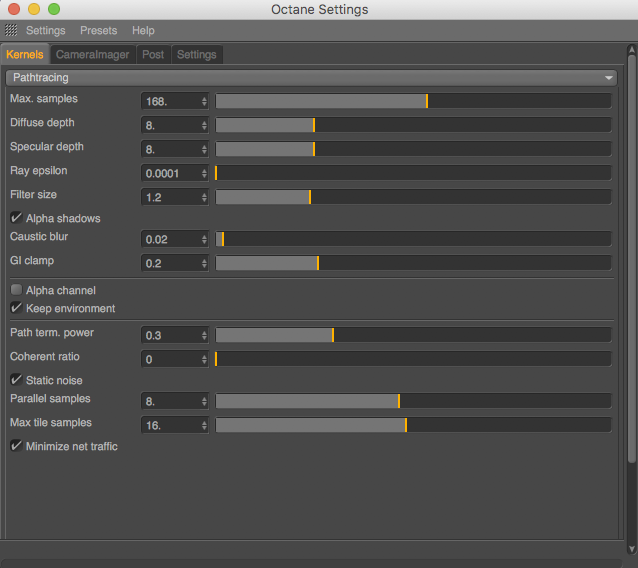This screenshot has width=638, height=568.
Task: Click the Caustic blur slider bar
Action: (x=413, y=239)
